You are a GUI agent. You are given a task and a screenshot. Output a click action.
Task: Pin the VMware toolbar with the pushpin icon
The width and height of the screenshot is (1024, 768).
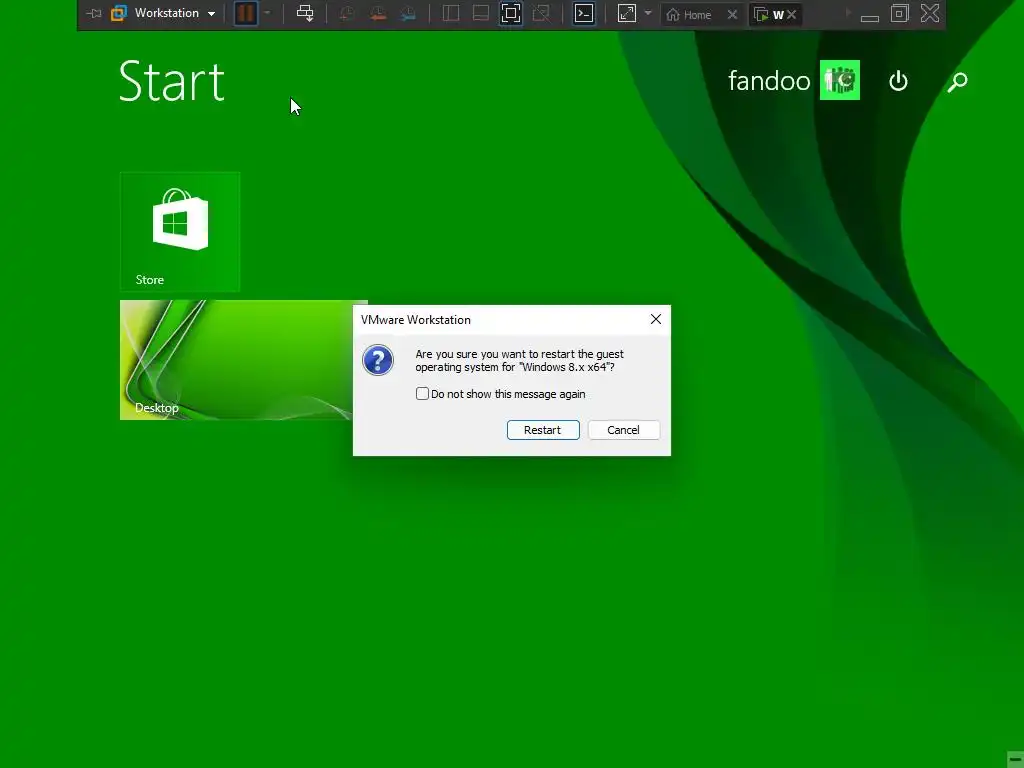94,14
